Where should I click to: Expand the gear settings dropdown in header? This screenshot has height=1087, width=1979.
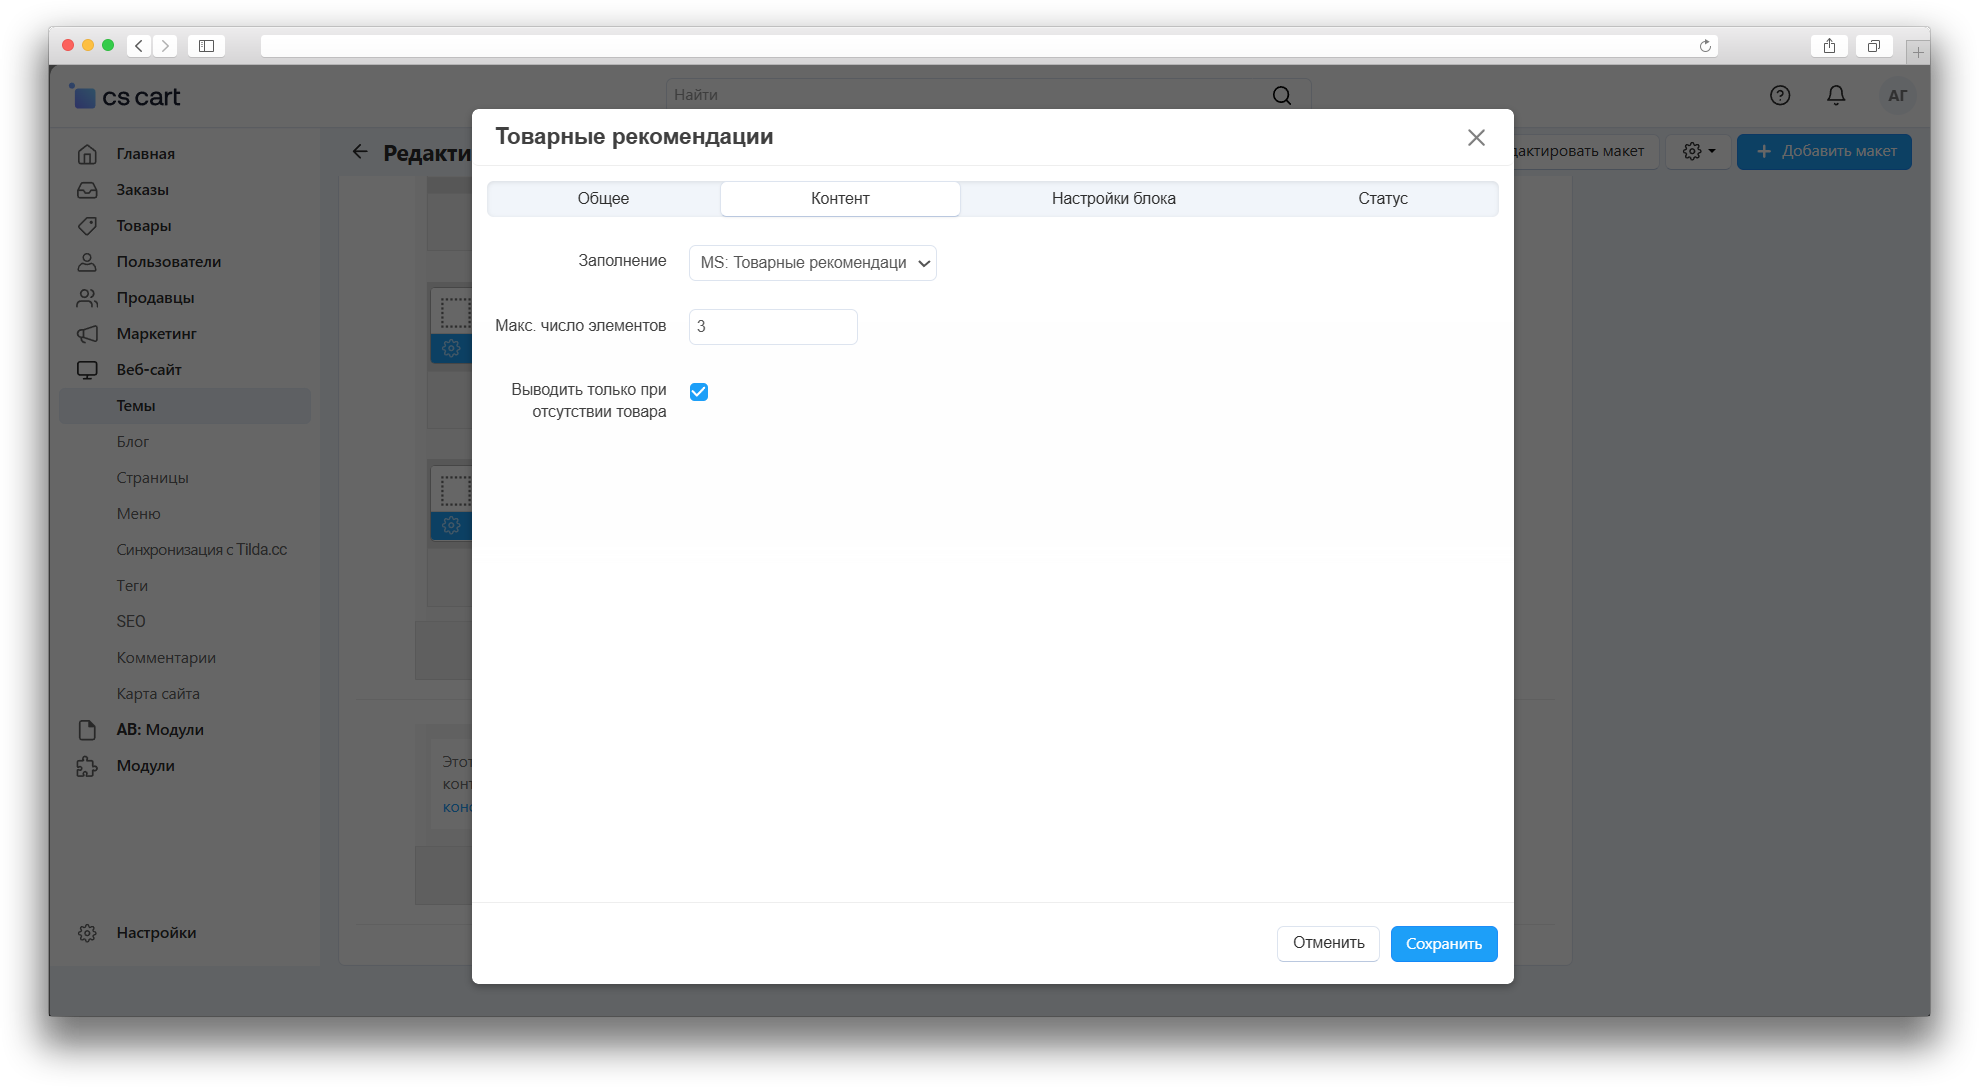pos(1698,151)
